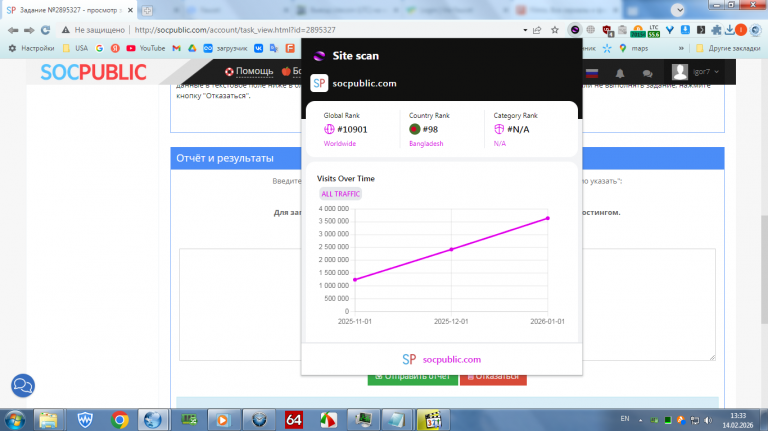Click the green Отправить отчет button
The width and height of the screenshot is (768, 431).
412,378
